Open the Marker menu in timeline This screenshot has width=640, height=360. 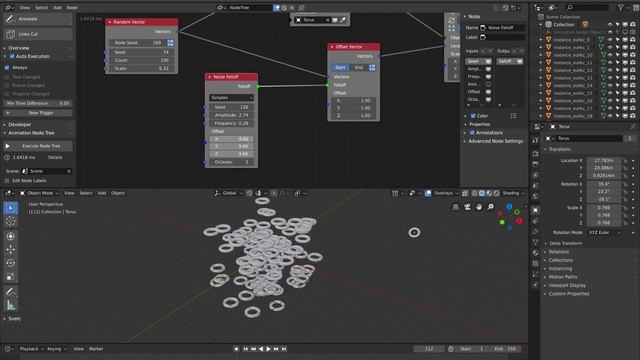coord(96,349)
